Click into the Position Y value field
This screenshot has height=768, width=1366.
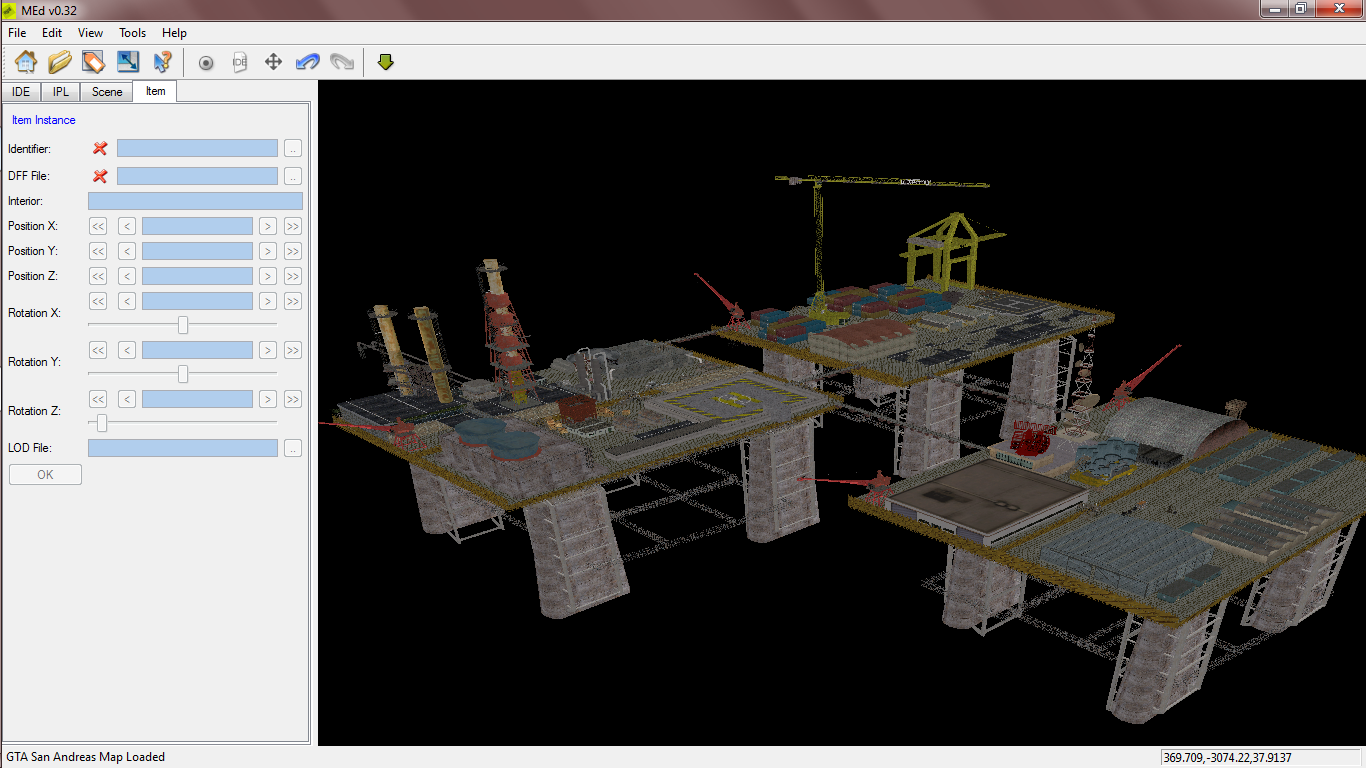pyautogui.click(x=197, y=251)
